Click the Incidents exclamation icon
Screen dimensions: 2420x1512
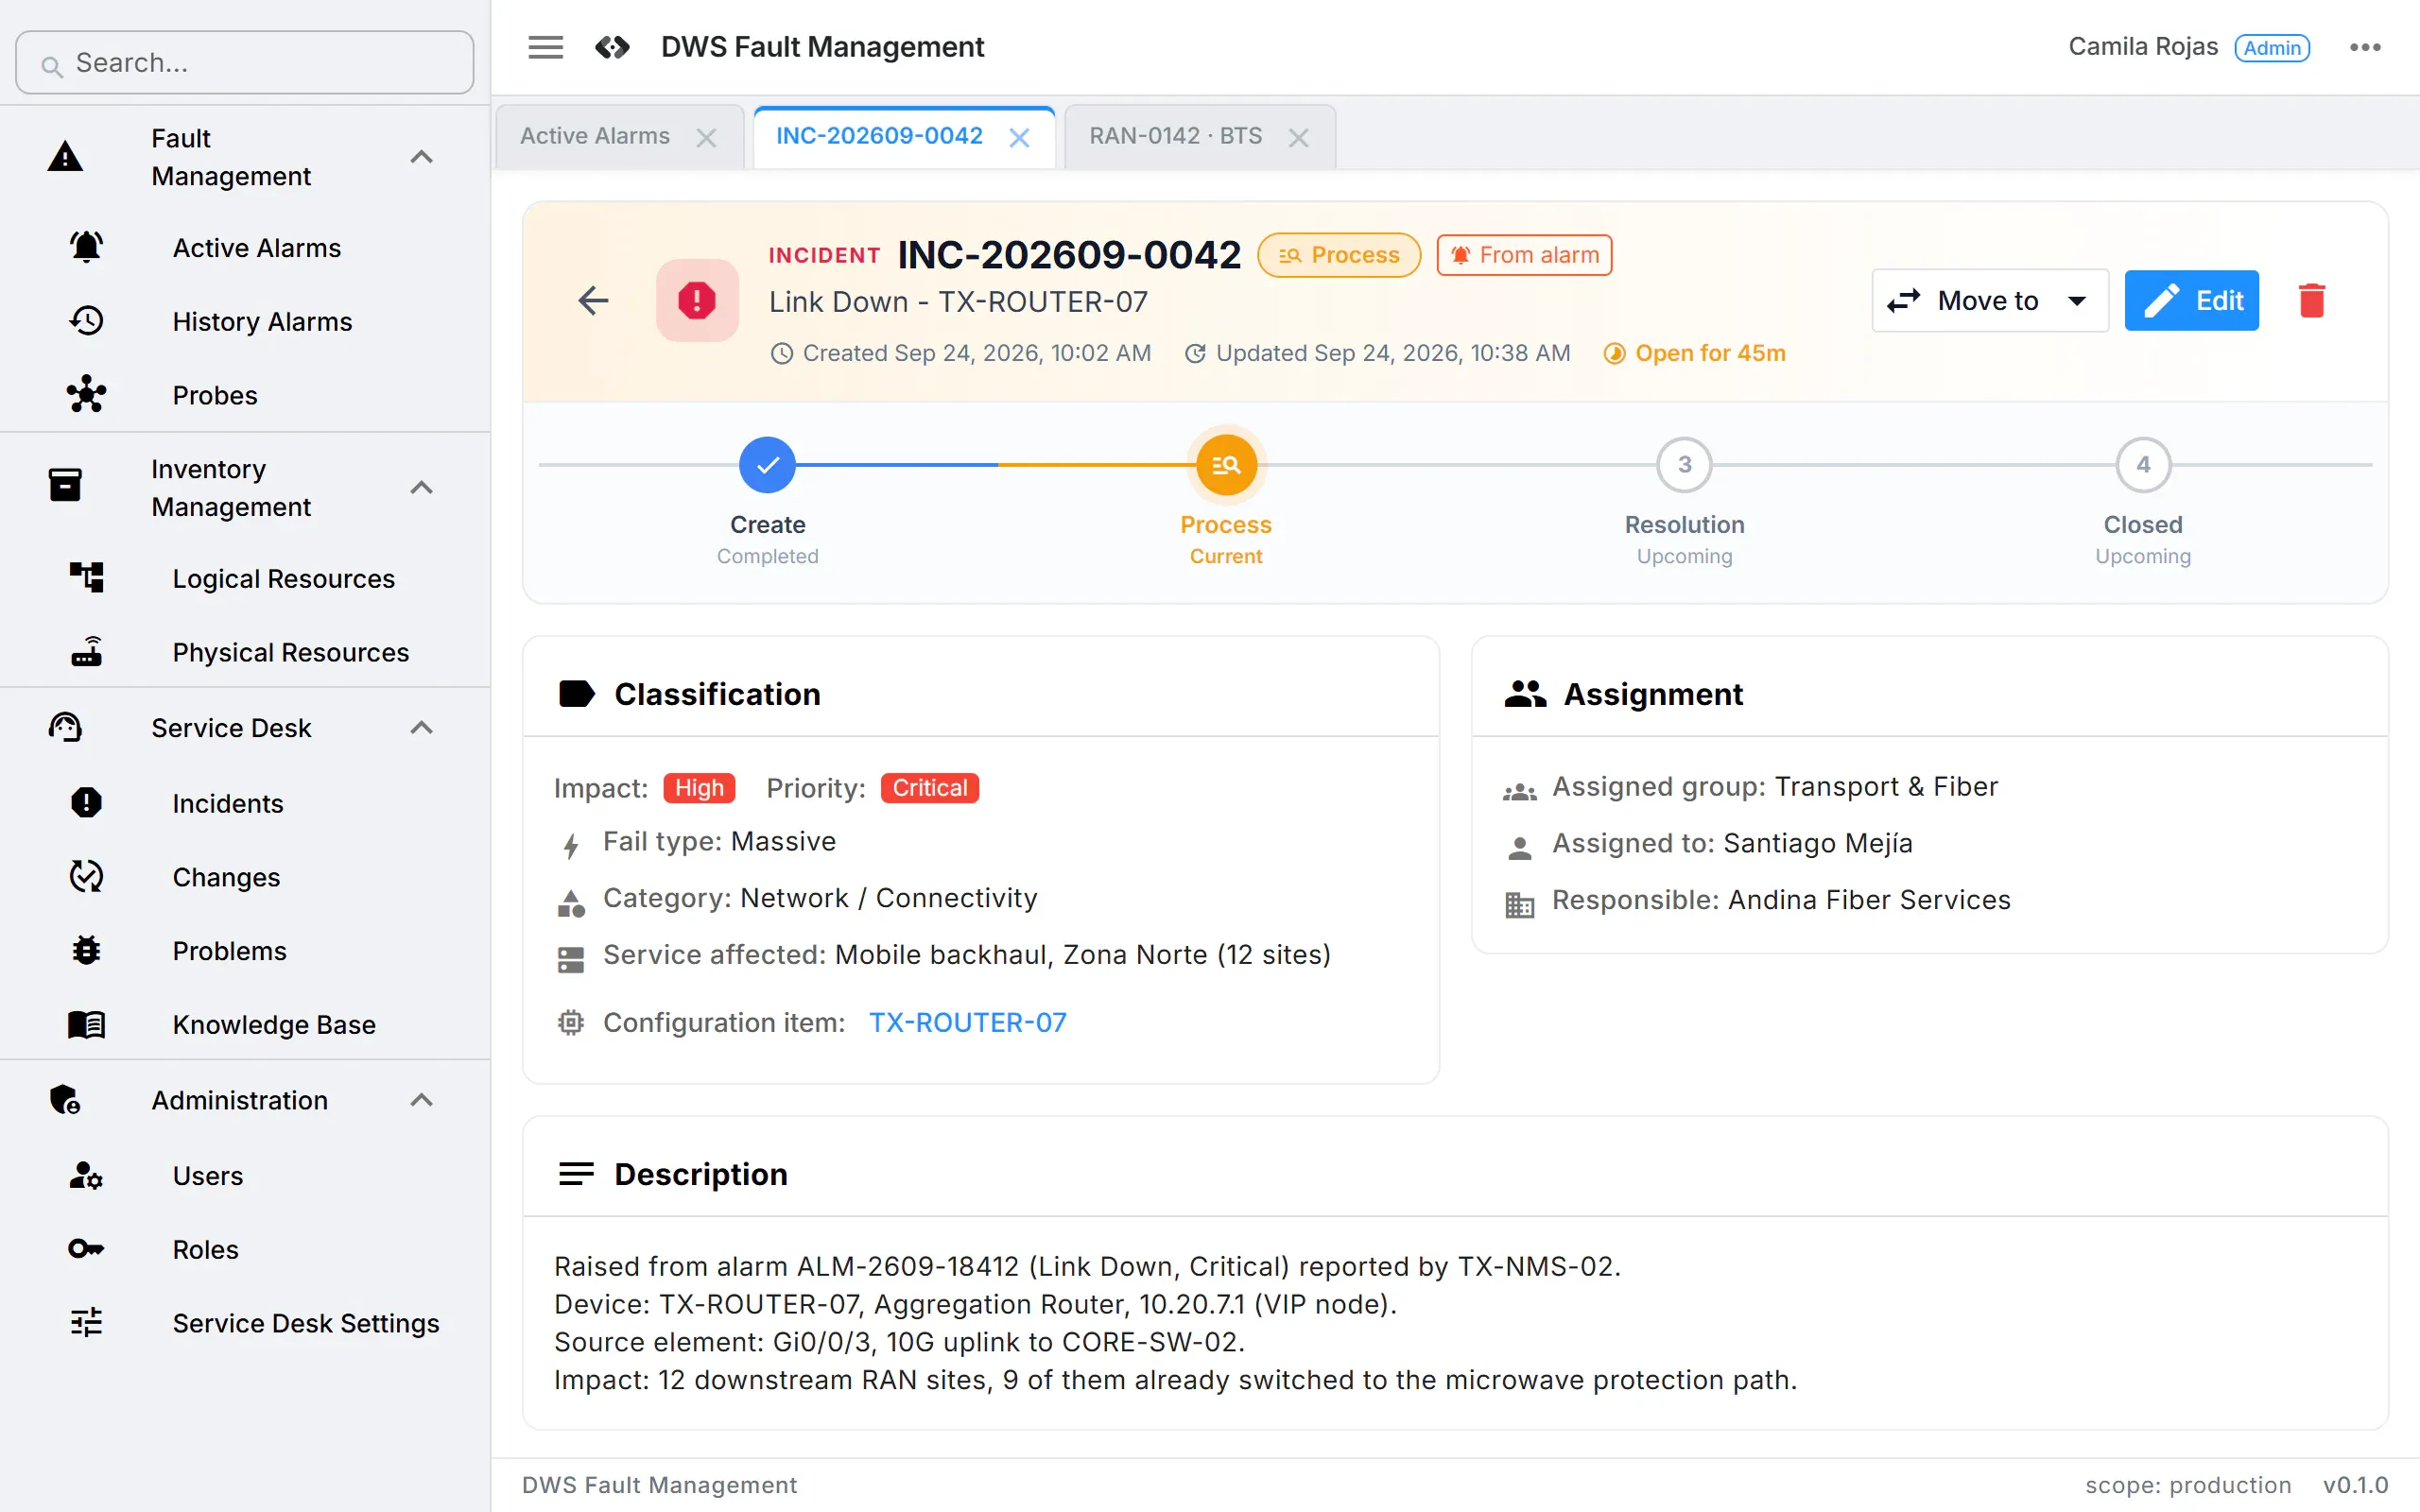tap(87, 803)
